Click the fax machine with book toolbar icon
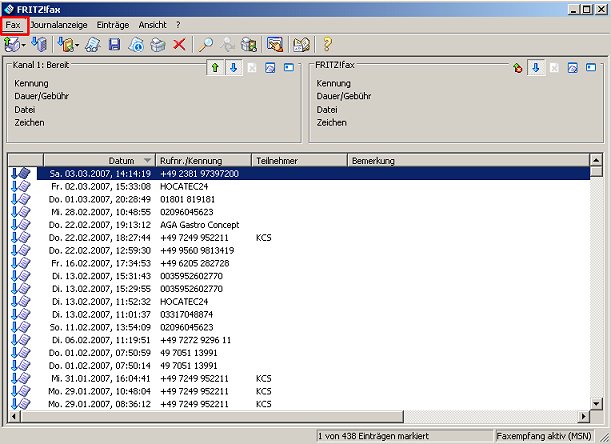This screenshot has width=611, height=444. 249,44
